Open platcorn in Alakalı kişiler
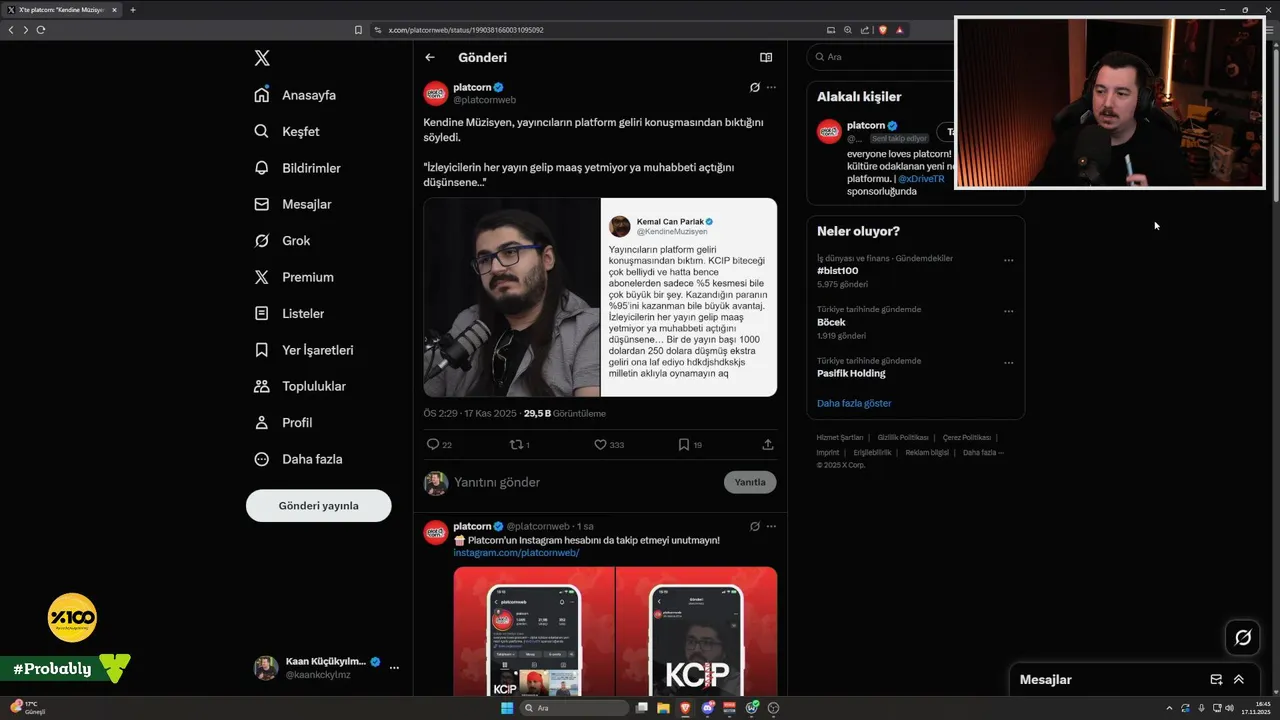Screen dimensions: 1280x720 (866, 125)
